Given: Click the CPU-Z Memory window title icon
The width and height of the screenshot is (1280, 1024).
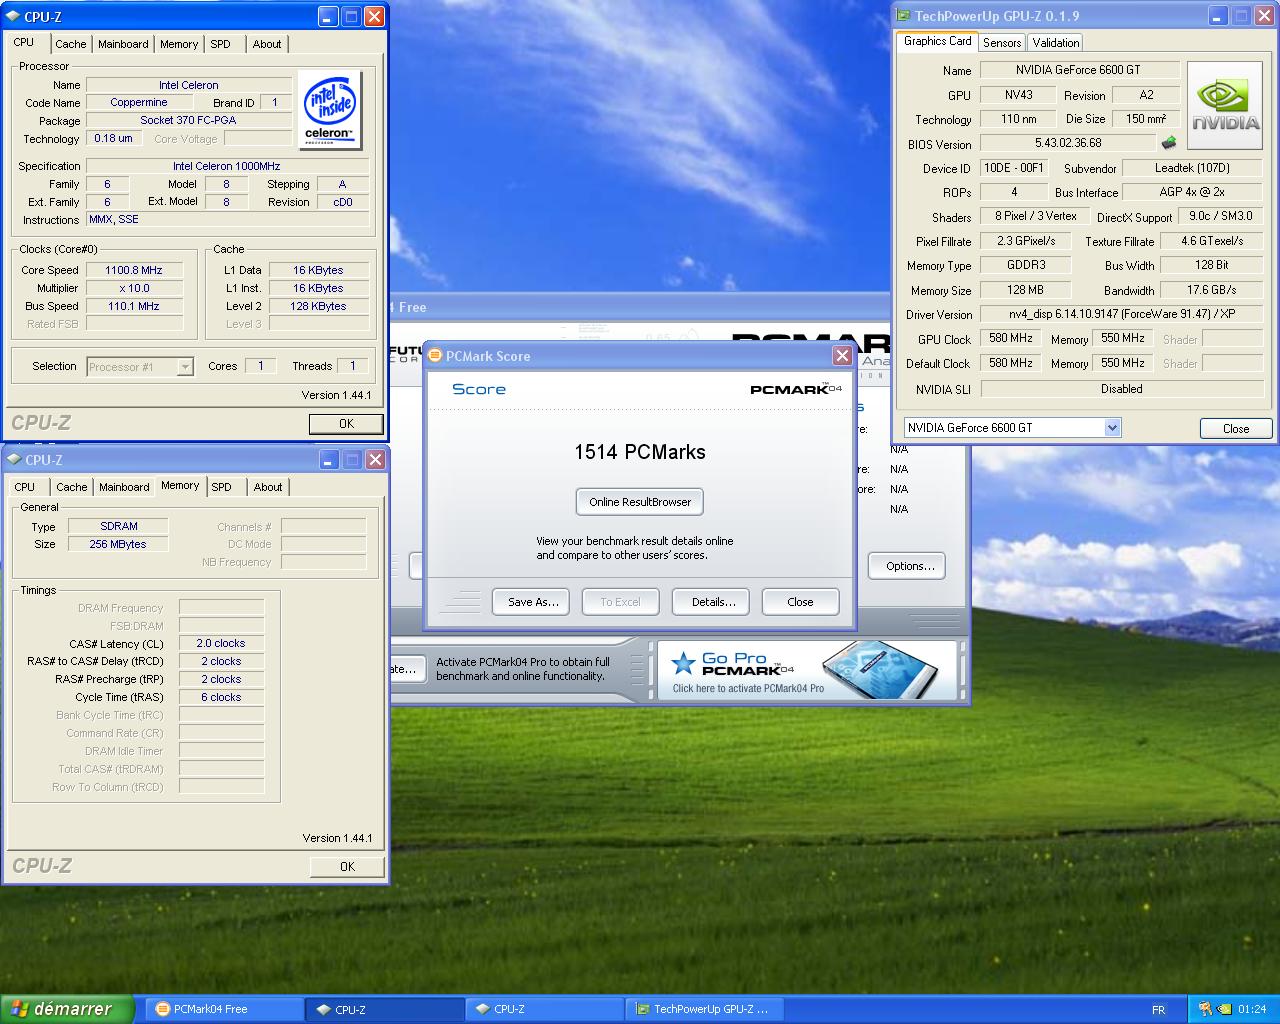Looking at the screenshot, I should [13, 460].
